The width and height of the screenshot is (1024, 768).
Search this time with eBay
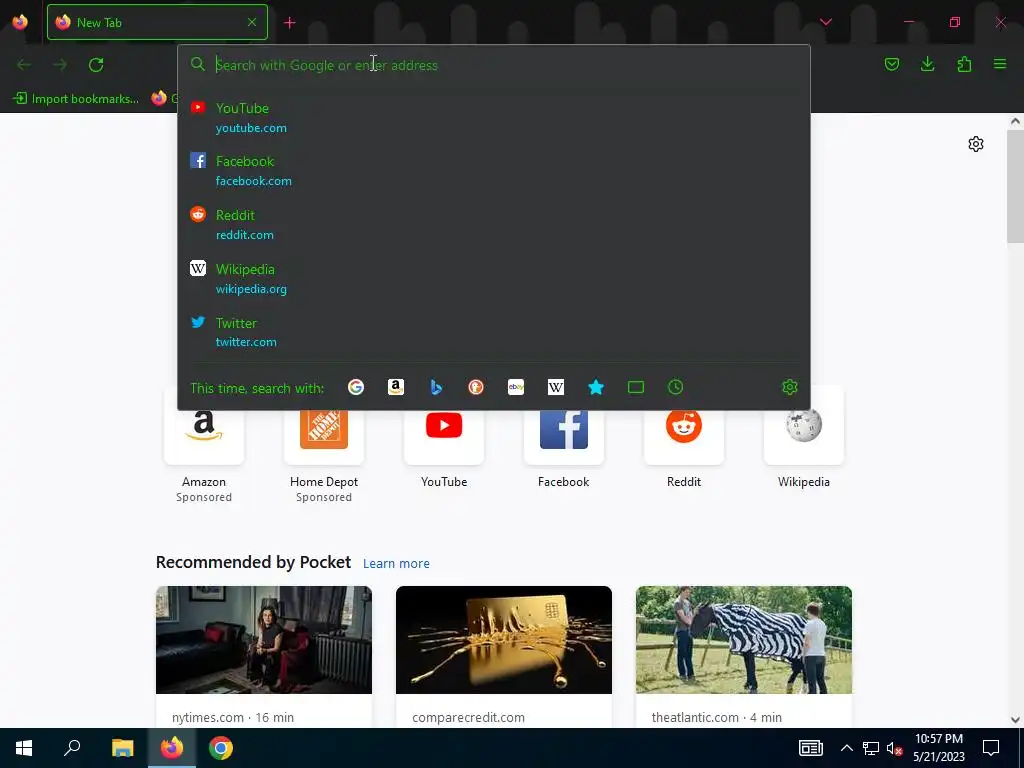click(516, 387)
